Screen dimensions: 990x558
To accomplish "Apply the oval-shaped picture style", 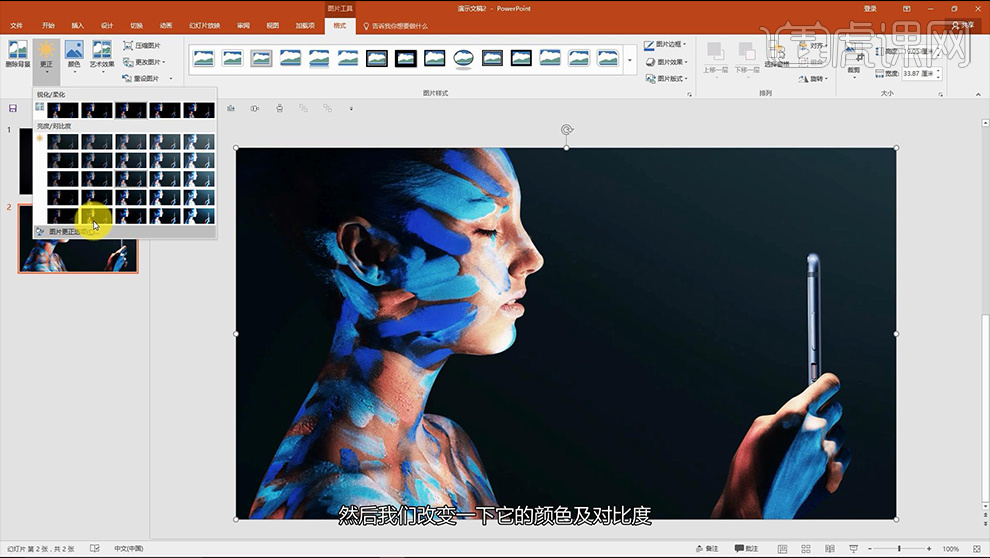I will click(463, 59).
